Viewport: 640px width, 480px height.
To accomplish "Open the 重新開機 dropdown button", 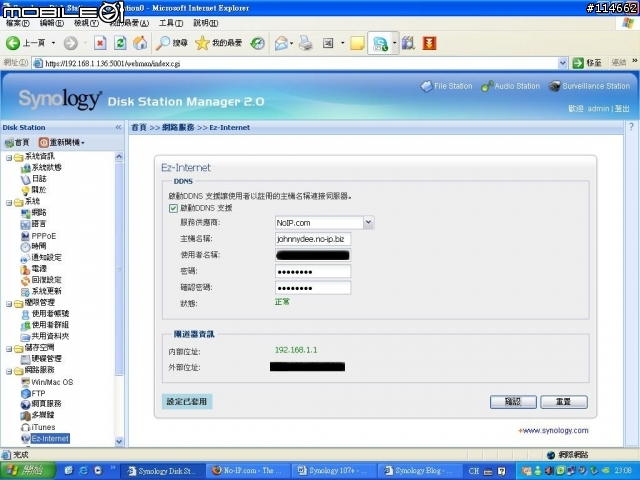I will 62,142.
